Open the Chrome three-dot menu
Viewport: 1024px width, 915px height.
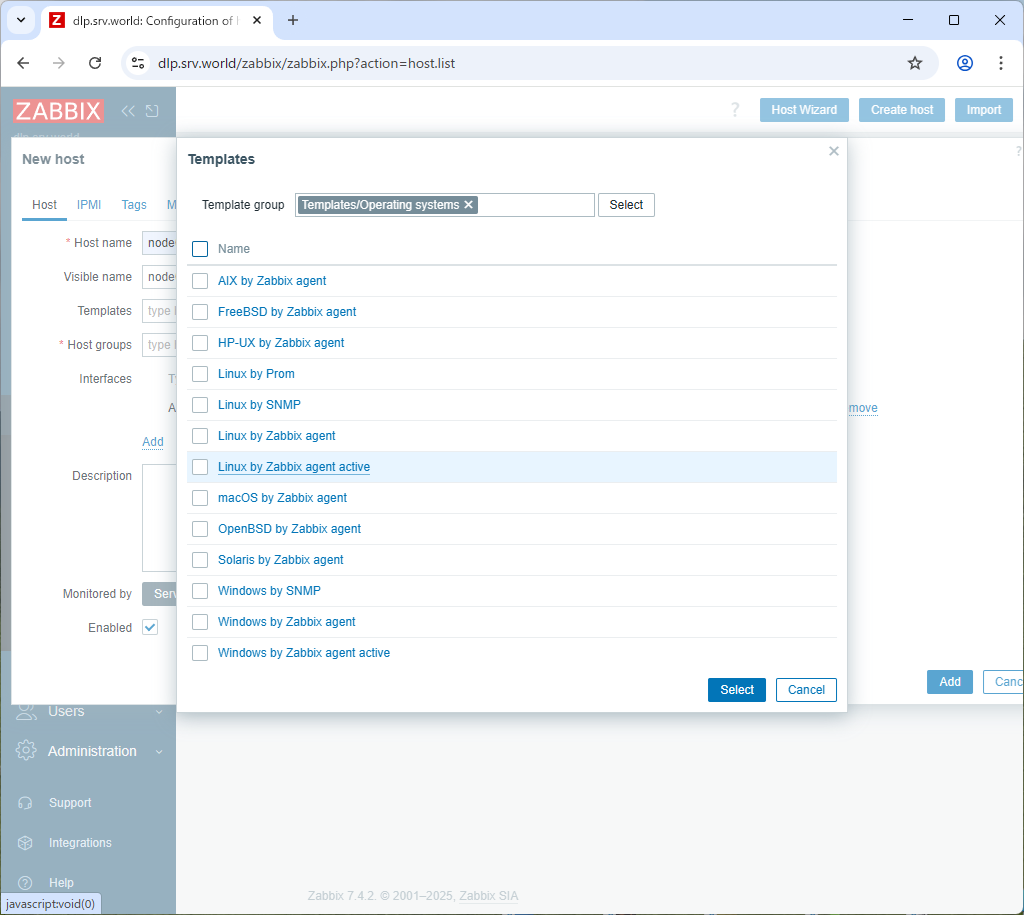tap(1000, 63)
